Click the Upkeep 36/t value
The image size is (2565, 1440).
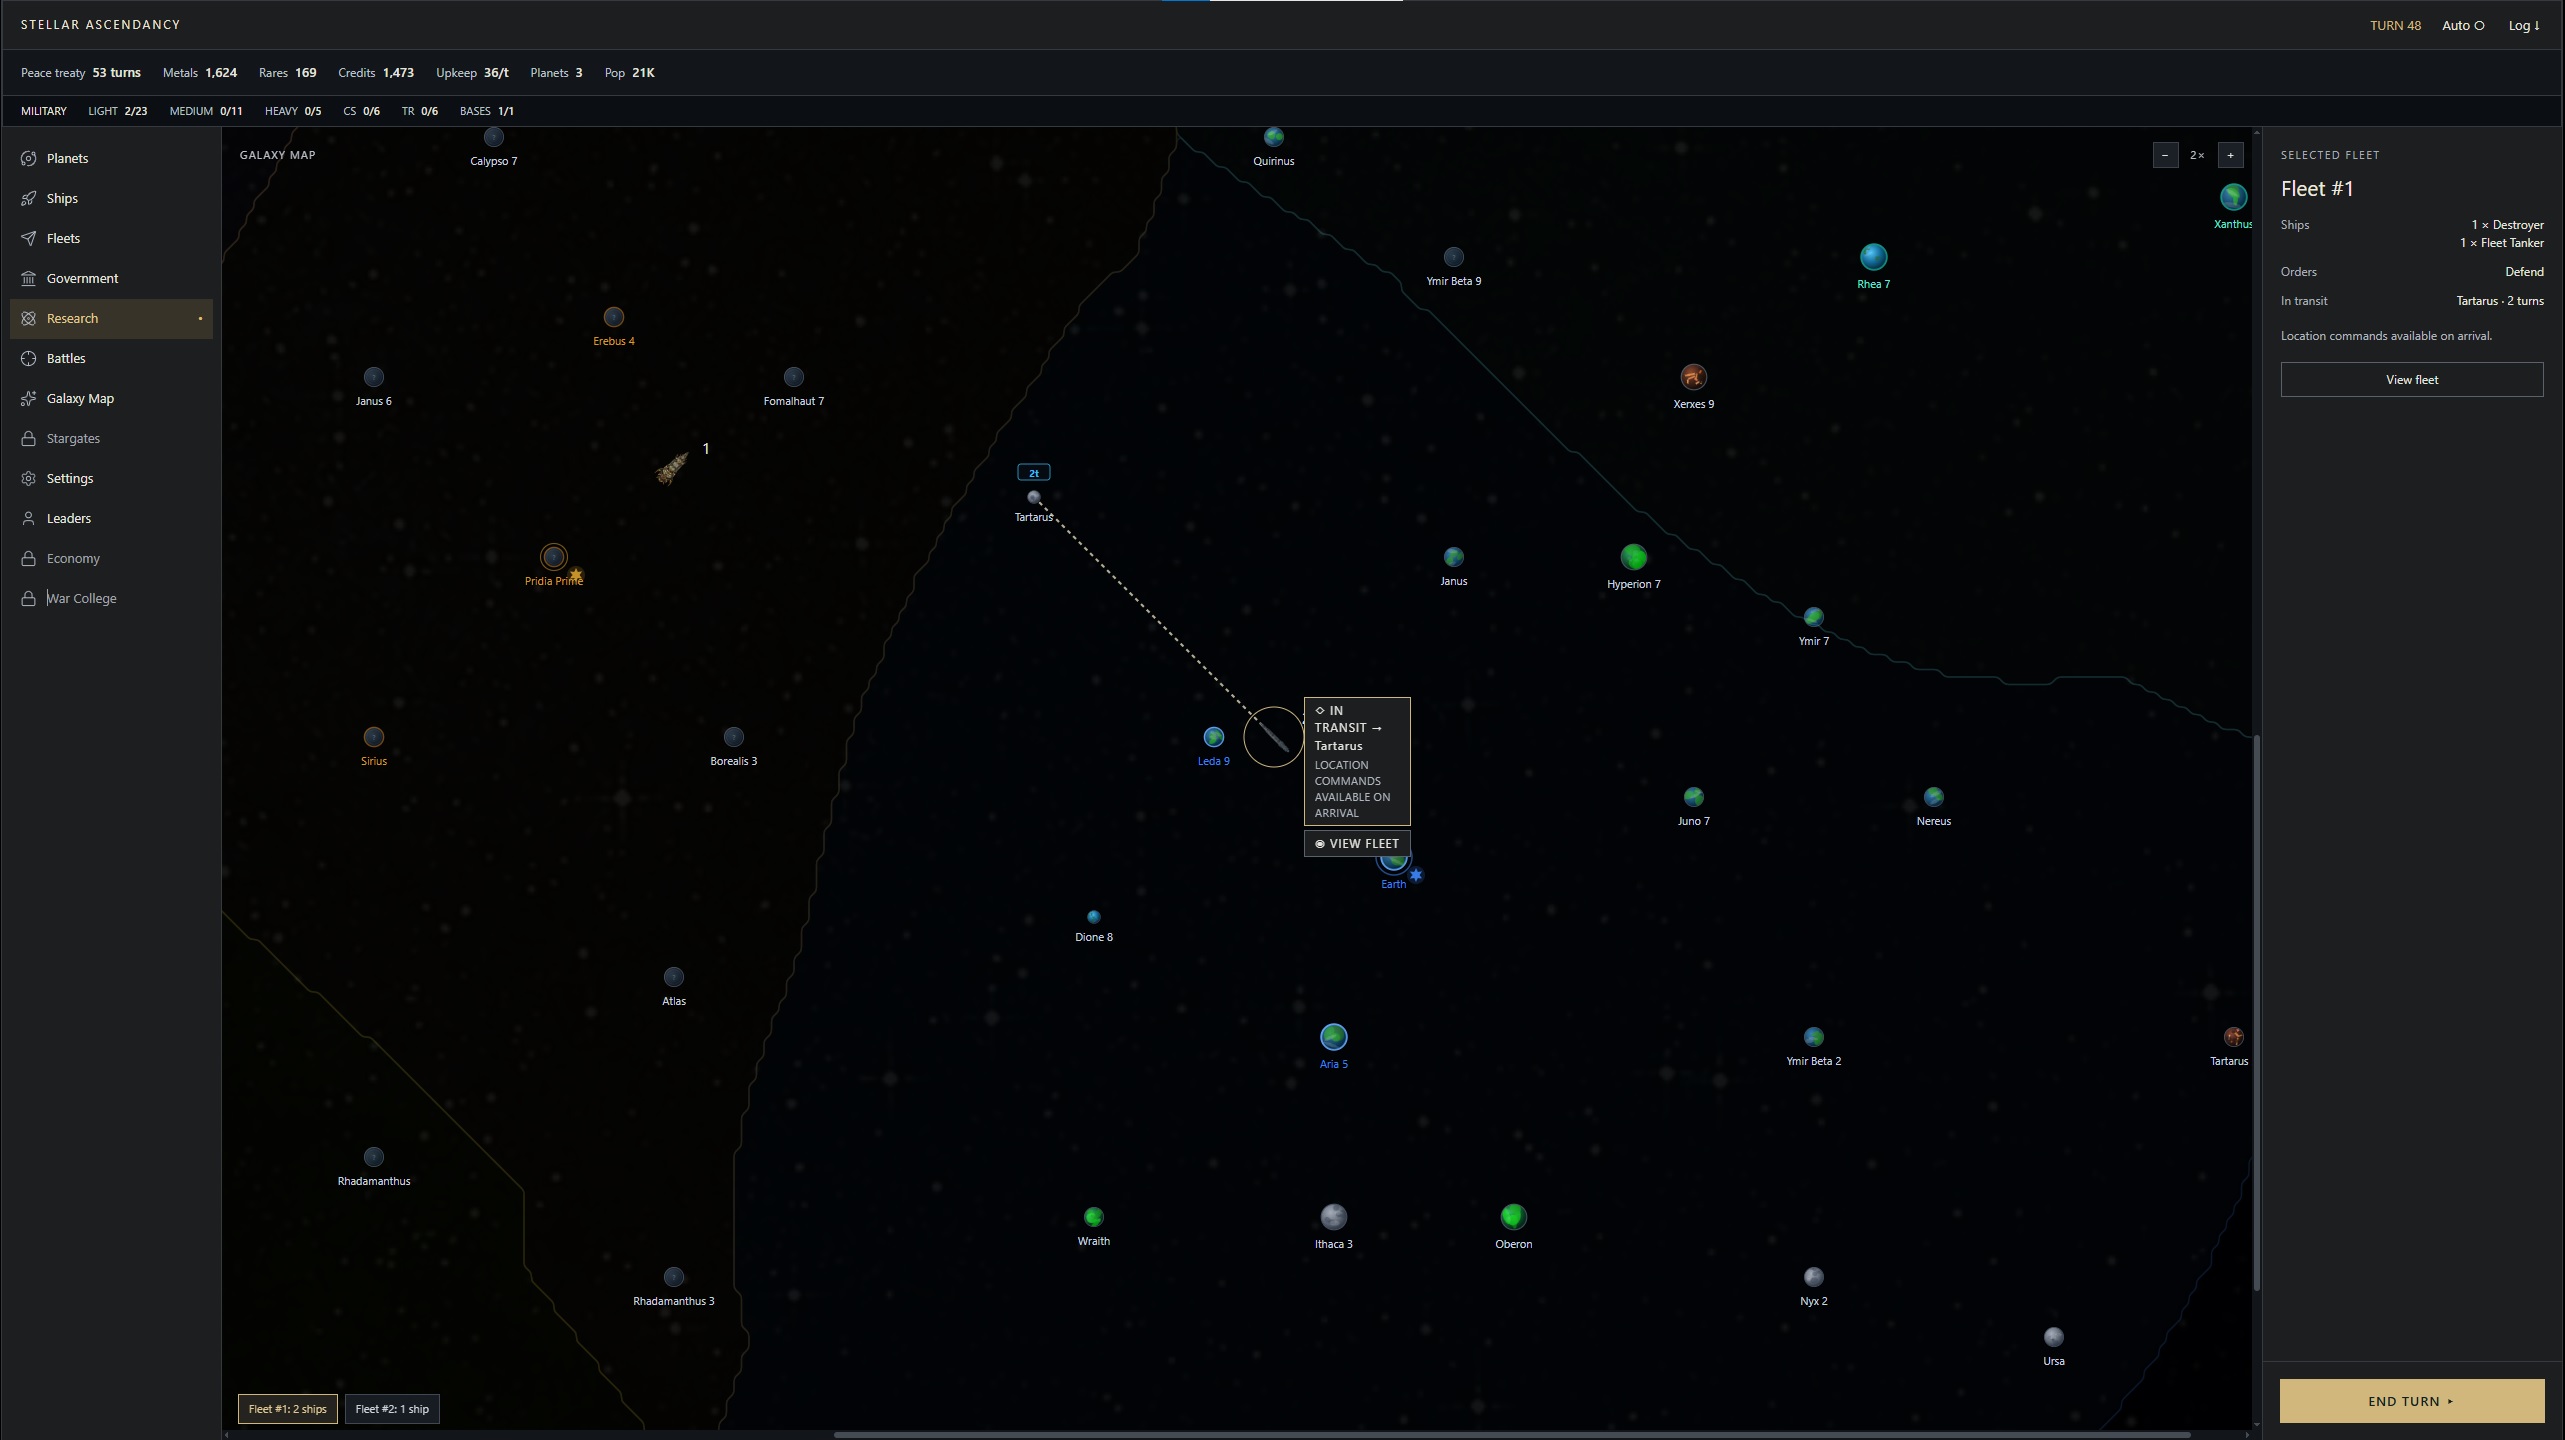(472, 73)
